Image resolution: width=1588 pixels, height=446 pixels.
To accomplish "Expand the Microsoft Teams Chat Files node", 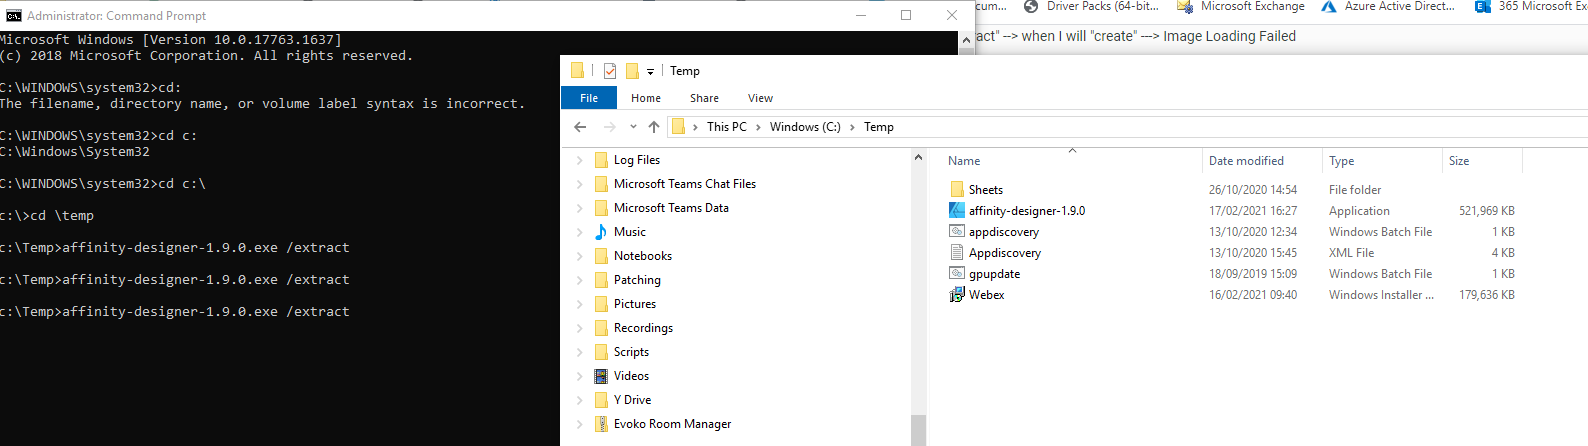I will (580, 184).
